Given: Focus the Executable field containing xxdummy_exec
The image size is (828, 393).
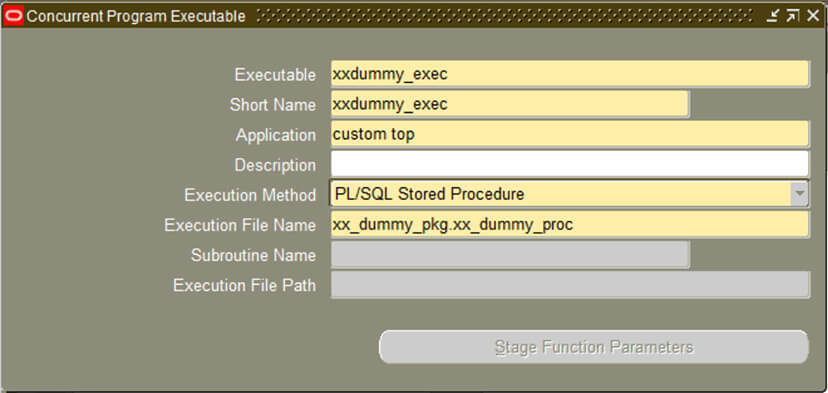Looking at the screenshot, I should 570,74.
